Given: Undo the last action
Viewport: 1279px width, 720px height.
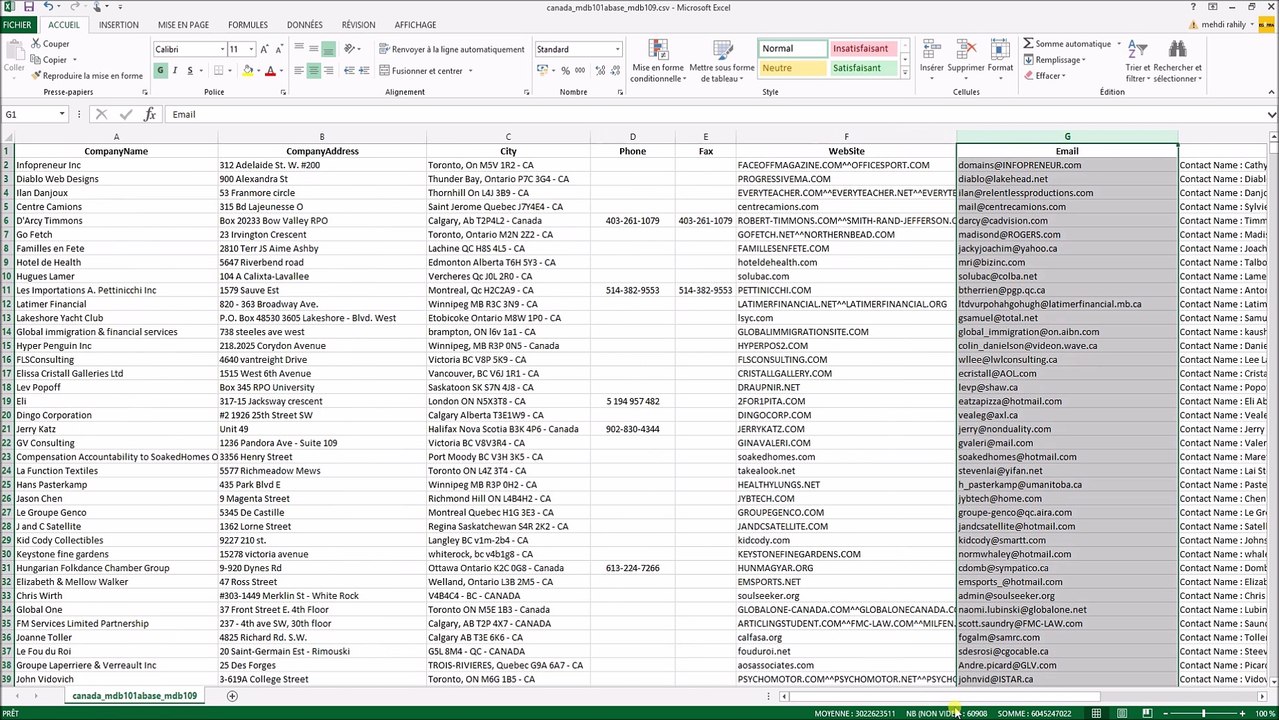Looking at the screenshot, I should coord(48,7).
